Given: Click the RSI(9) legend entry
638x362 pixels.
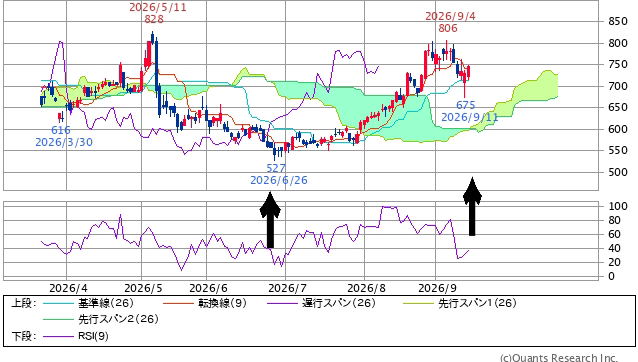Looking at the screenshot, I should (x=93, y=336).
